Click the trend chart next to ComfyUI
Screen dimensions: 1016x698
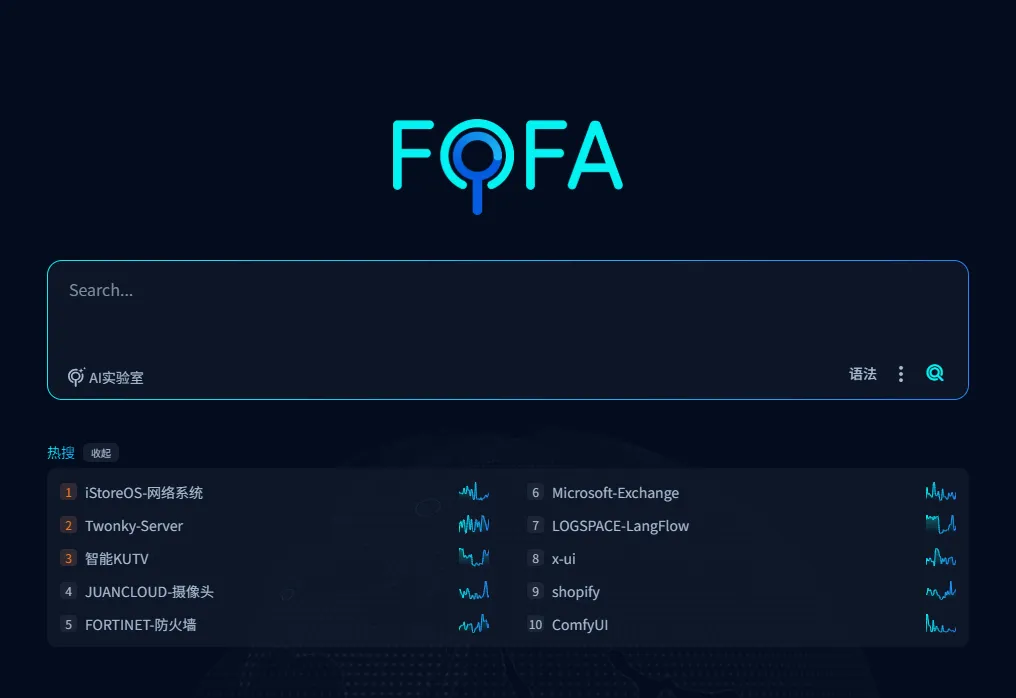coord(940,624)
